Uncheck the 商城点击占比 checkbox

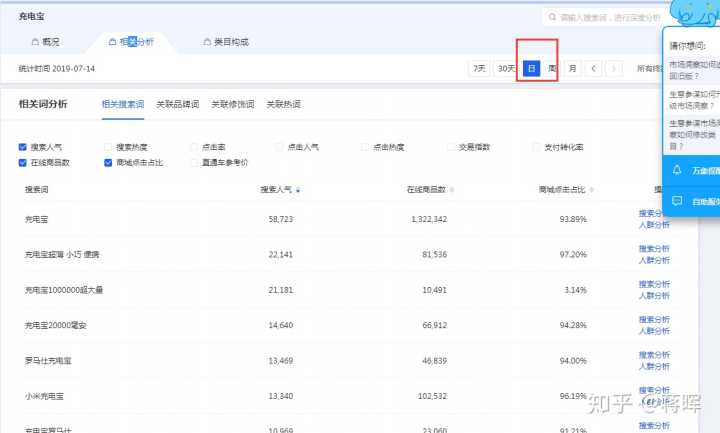pyautogui.click(x=109, y=162)
